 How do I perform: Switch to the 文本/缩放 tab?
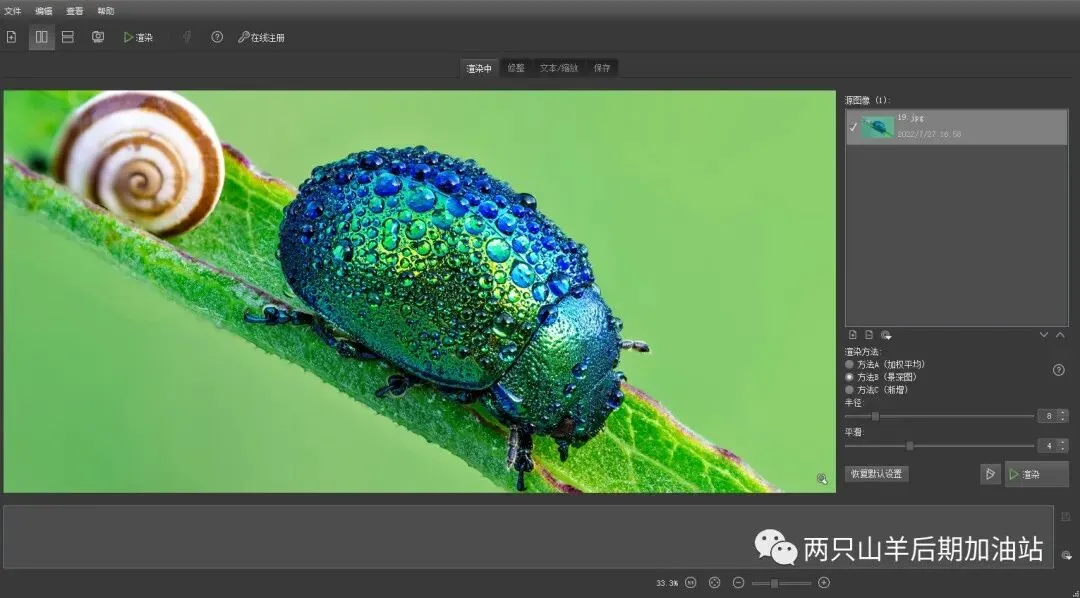pyautogui.click(x=559, y=68)
